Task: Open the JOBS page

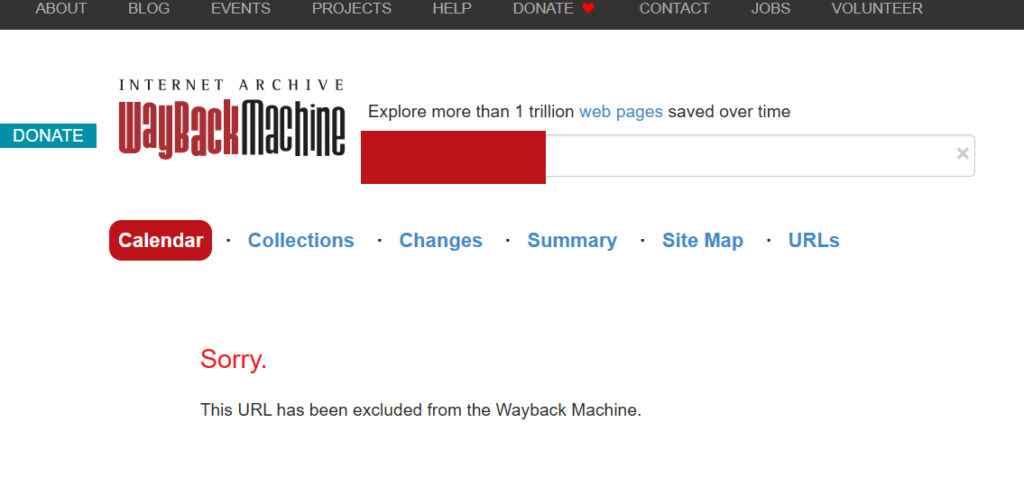Action: point(771,8)
